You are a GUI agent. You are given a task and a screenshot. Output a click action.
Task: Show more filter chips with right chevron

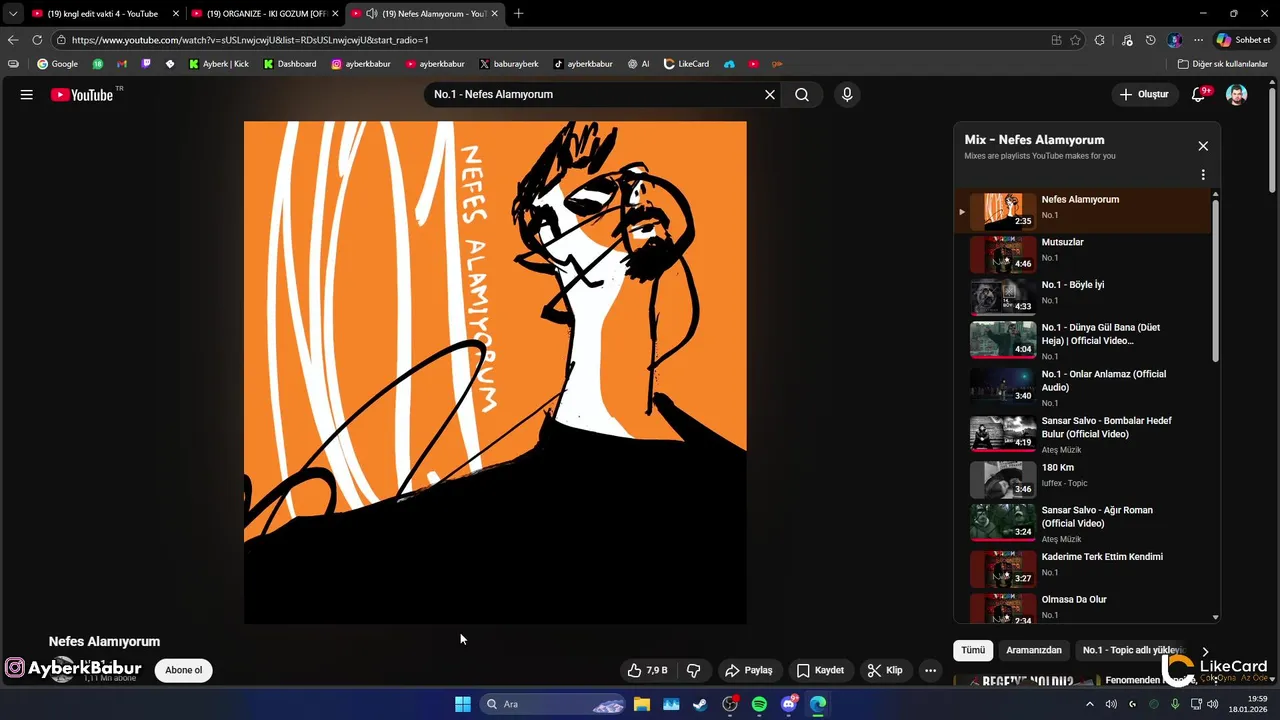click(1205, 651)
